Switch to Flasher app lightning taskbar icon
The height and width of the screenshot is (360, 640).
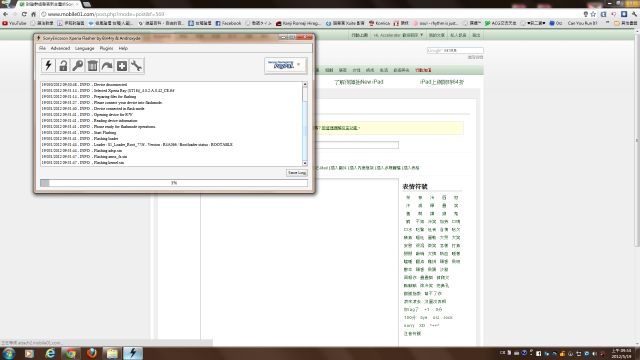point(133,353)
